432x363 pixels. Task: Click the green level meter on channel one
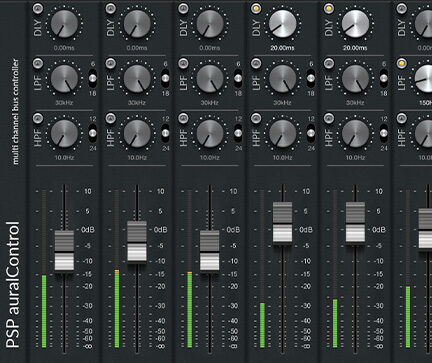[44, 311]
